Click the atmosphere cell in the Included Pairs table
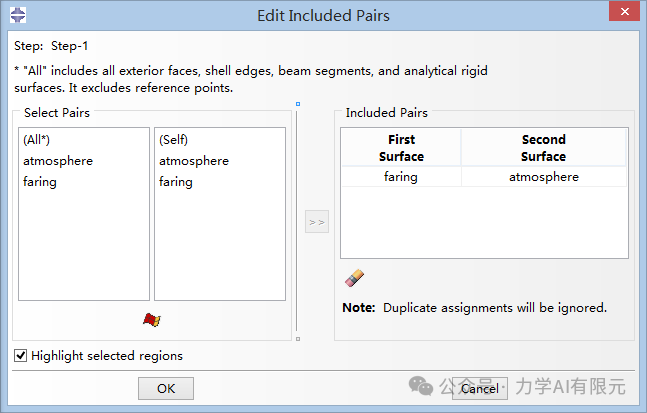This screenshot has height=413, width=647. tap(544, 177)
